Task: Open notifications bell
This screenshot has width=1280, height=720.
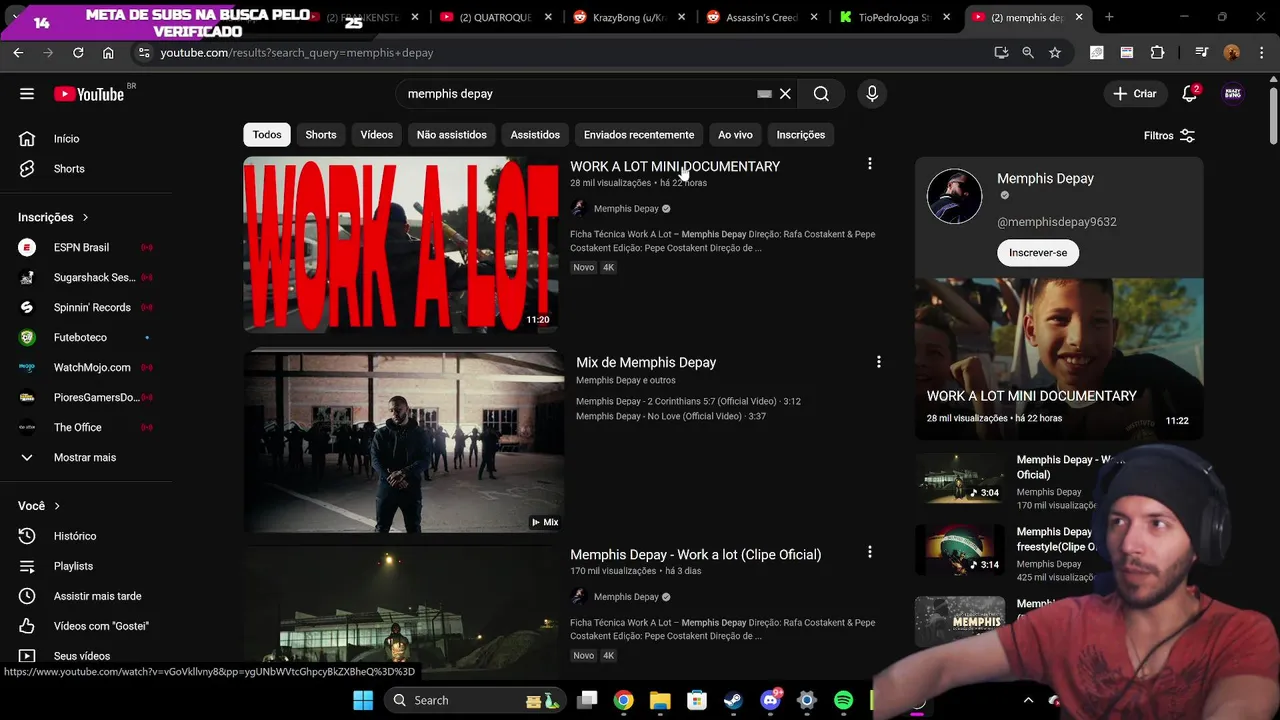Action: [x=1189, y=94]
